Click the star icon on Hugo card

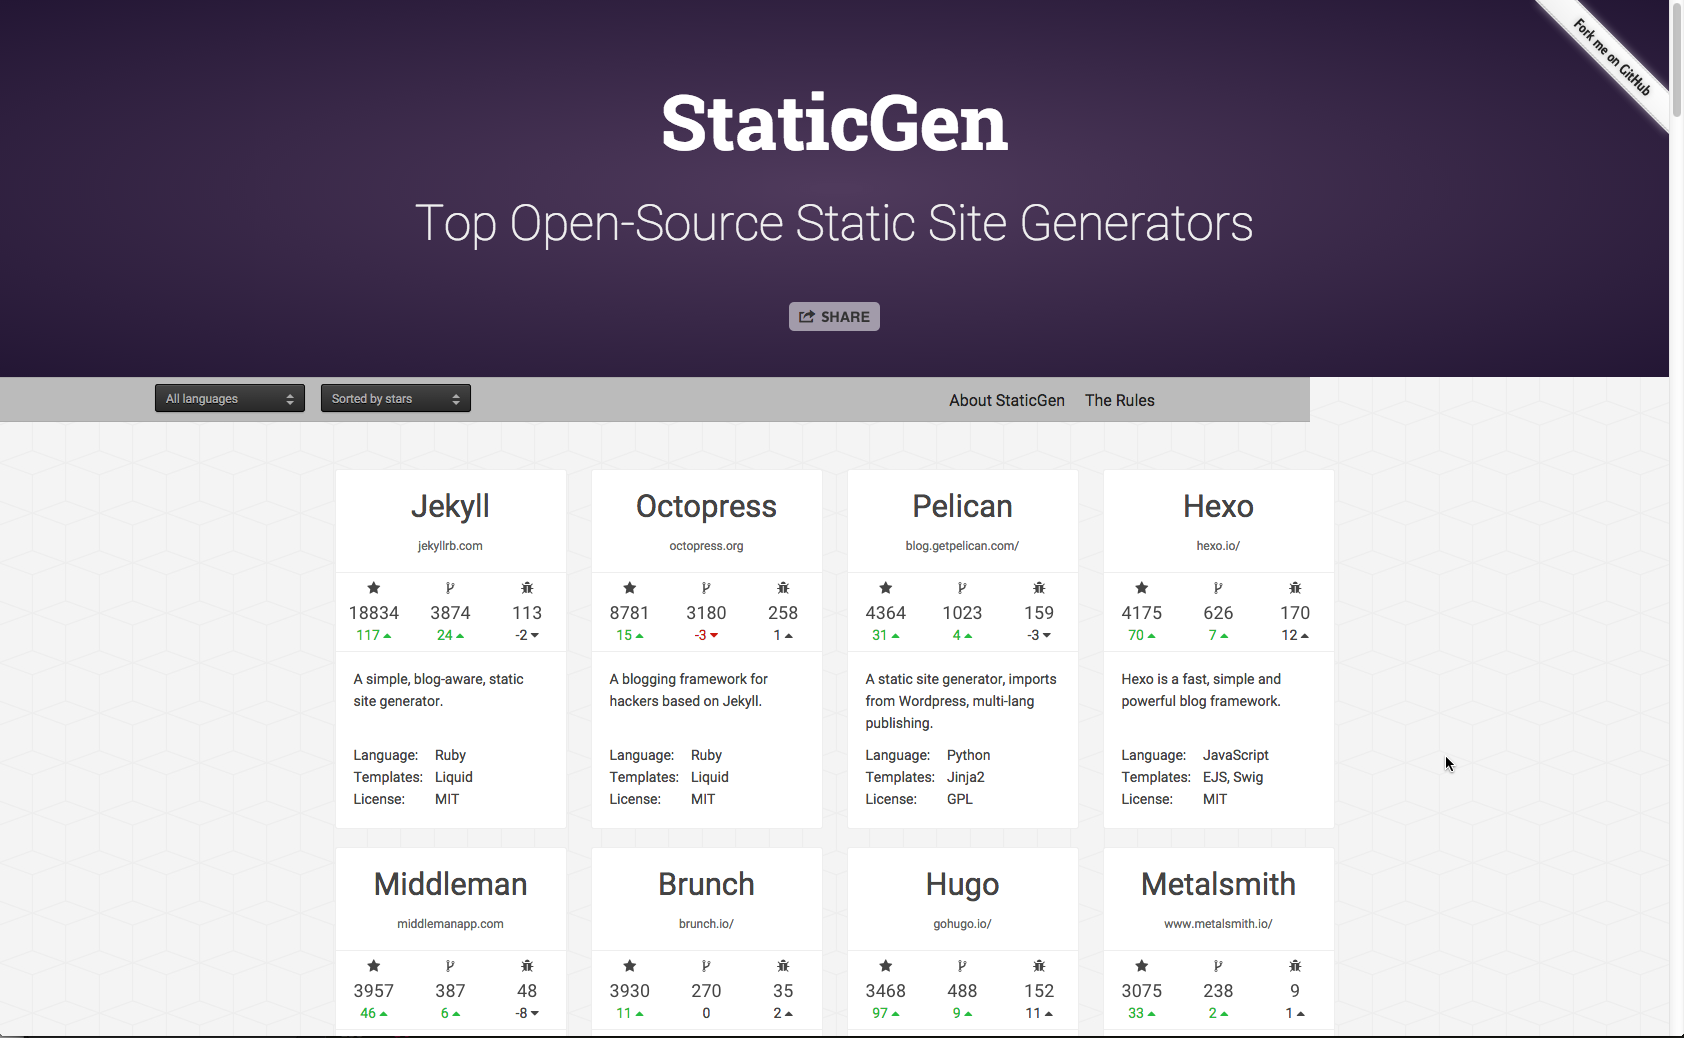(886, 966)
